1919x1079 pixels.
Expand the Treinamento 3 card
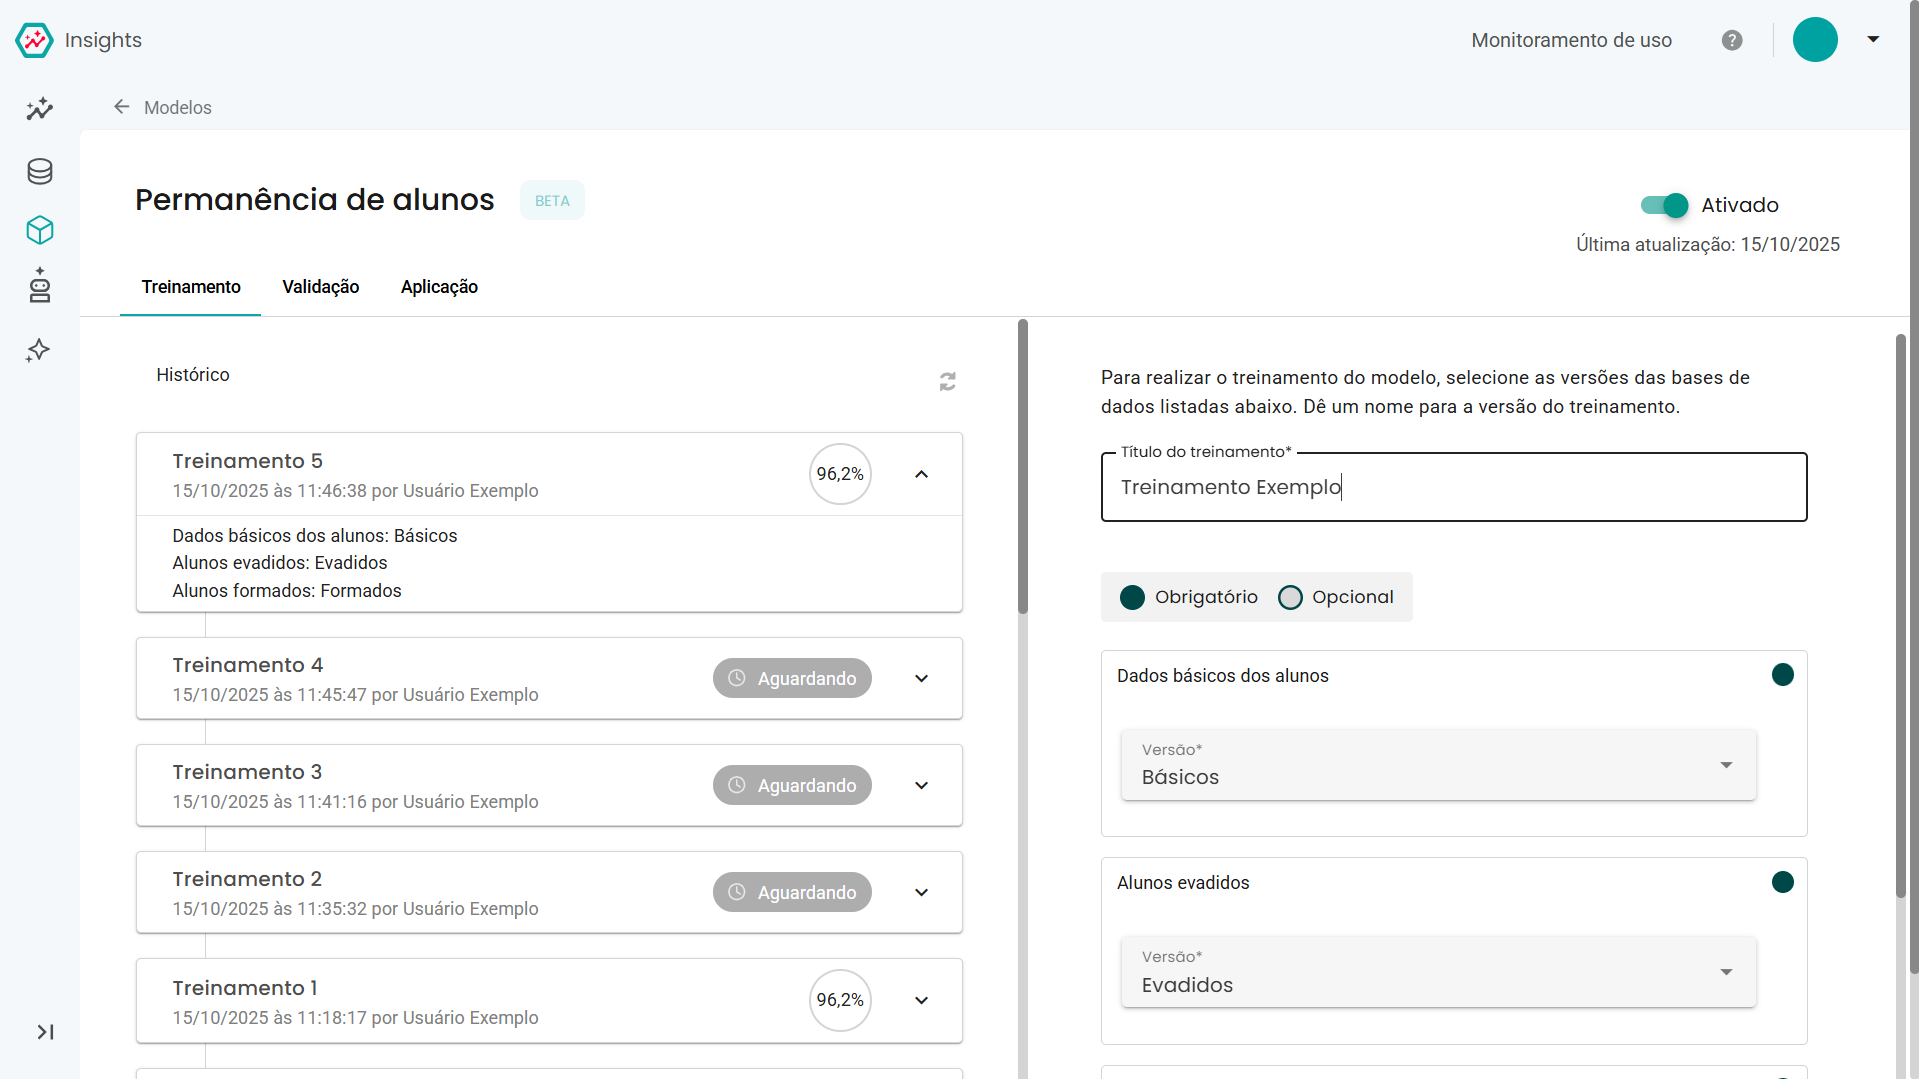click(x=921, y=785)
